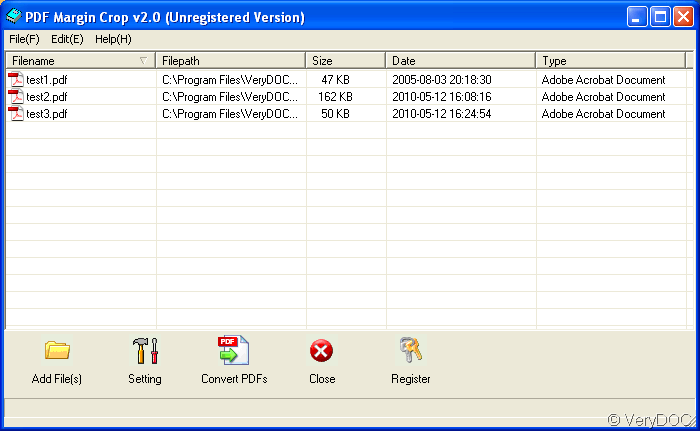The height and width of the screenshot is (431, 700).
Task: Sort by the Type column header
Action: coord(610,61)
